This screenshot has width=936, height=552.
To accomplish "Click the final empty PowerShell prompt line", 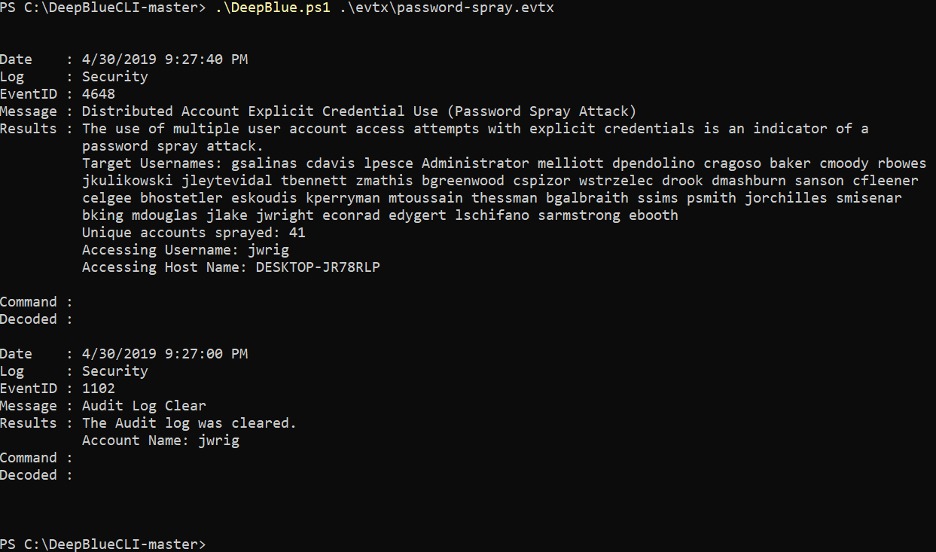I will coord(103,544).
